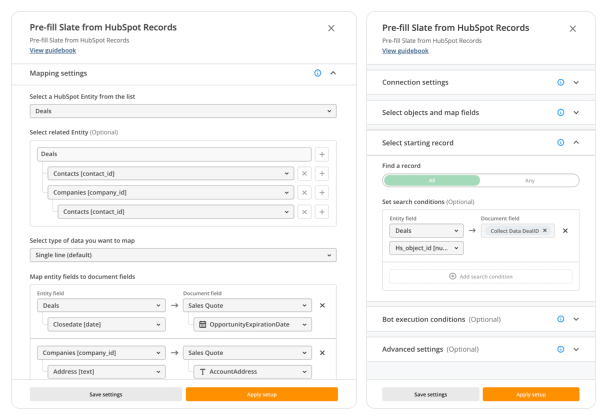
Task: Click the info icon for Connection settings
Action: (x=561, y=82)
